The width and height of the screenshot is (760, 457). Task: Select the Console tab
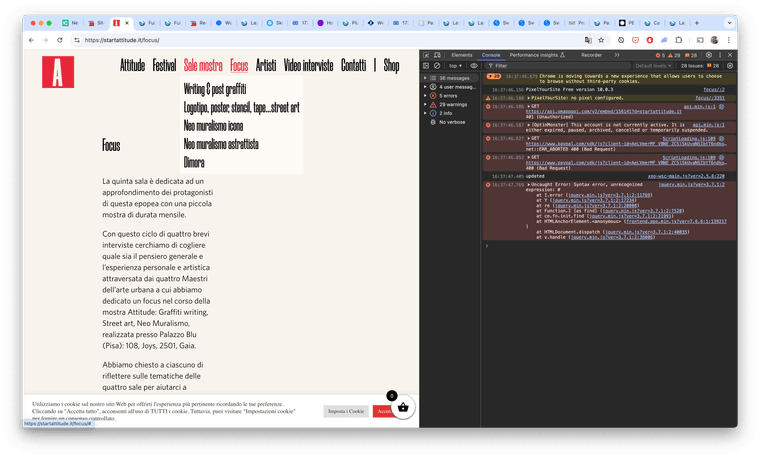(491, 55)
